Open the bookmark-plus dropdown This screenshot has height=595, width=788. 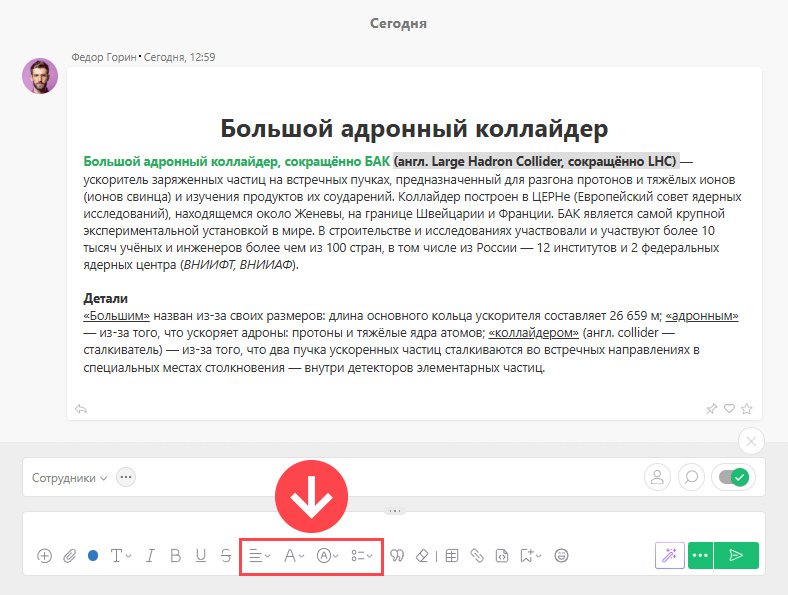point(531,556)
